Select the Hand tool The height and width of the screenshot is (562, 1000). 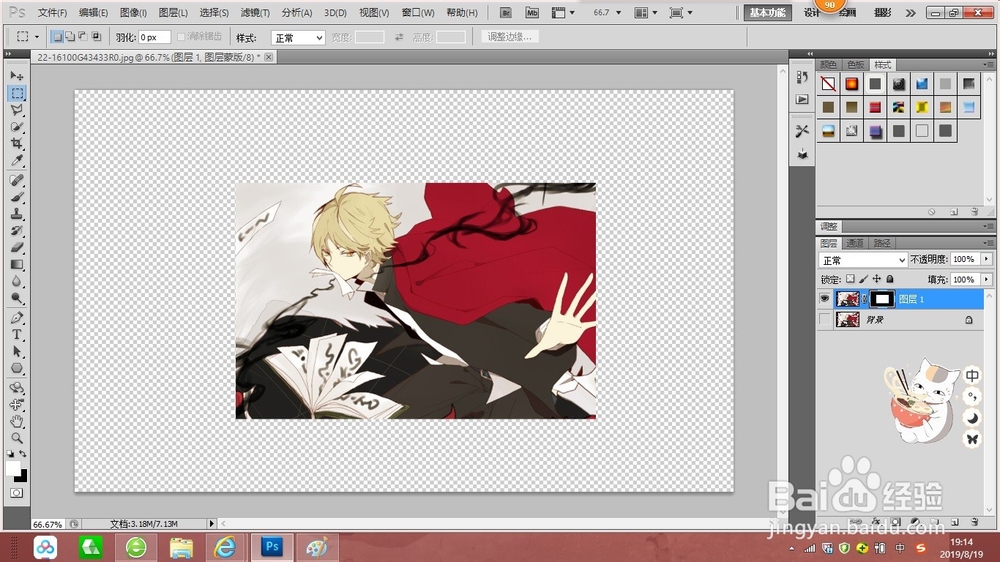pyautogui.click(x=17, y=421)
